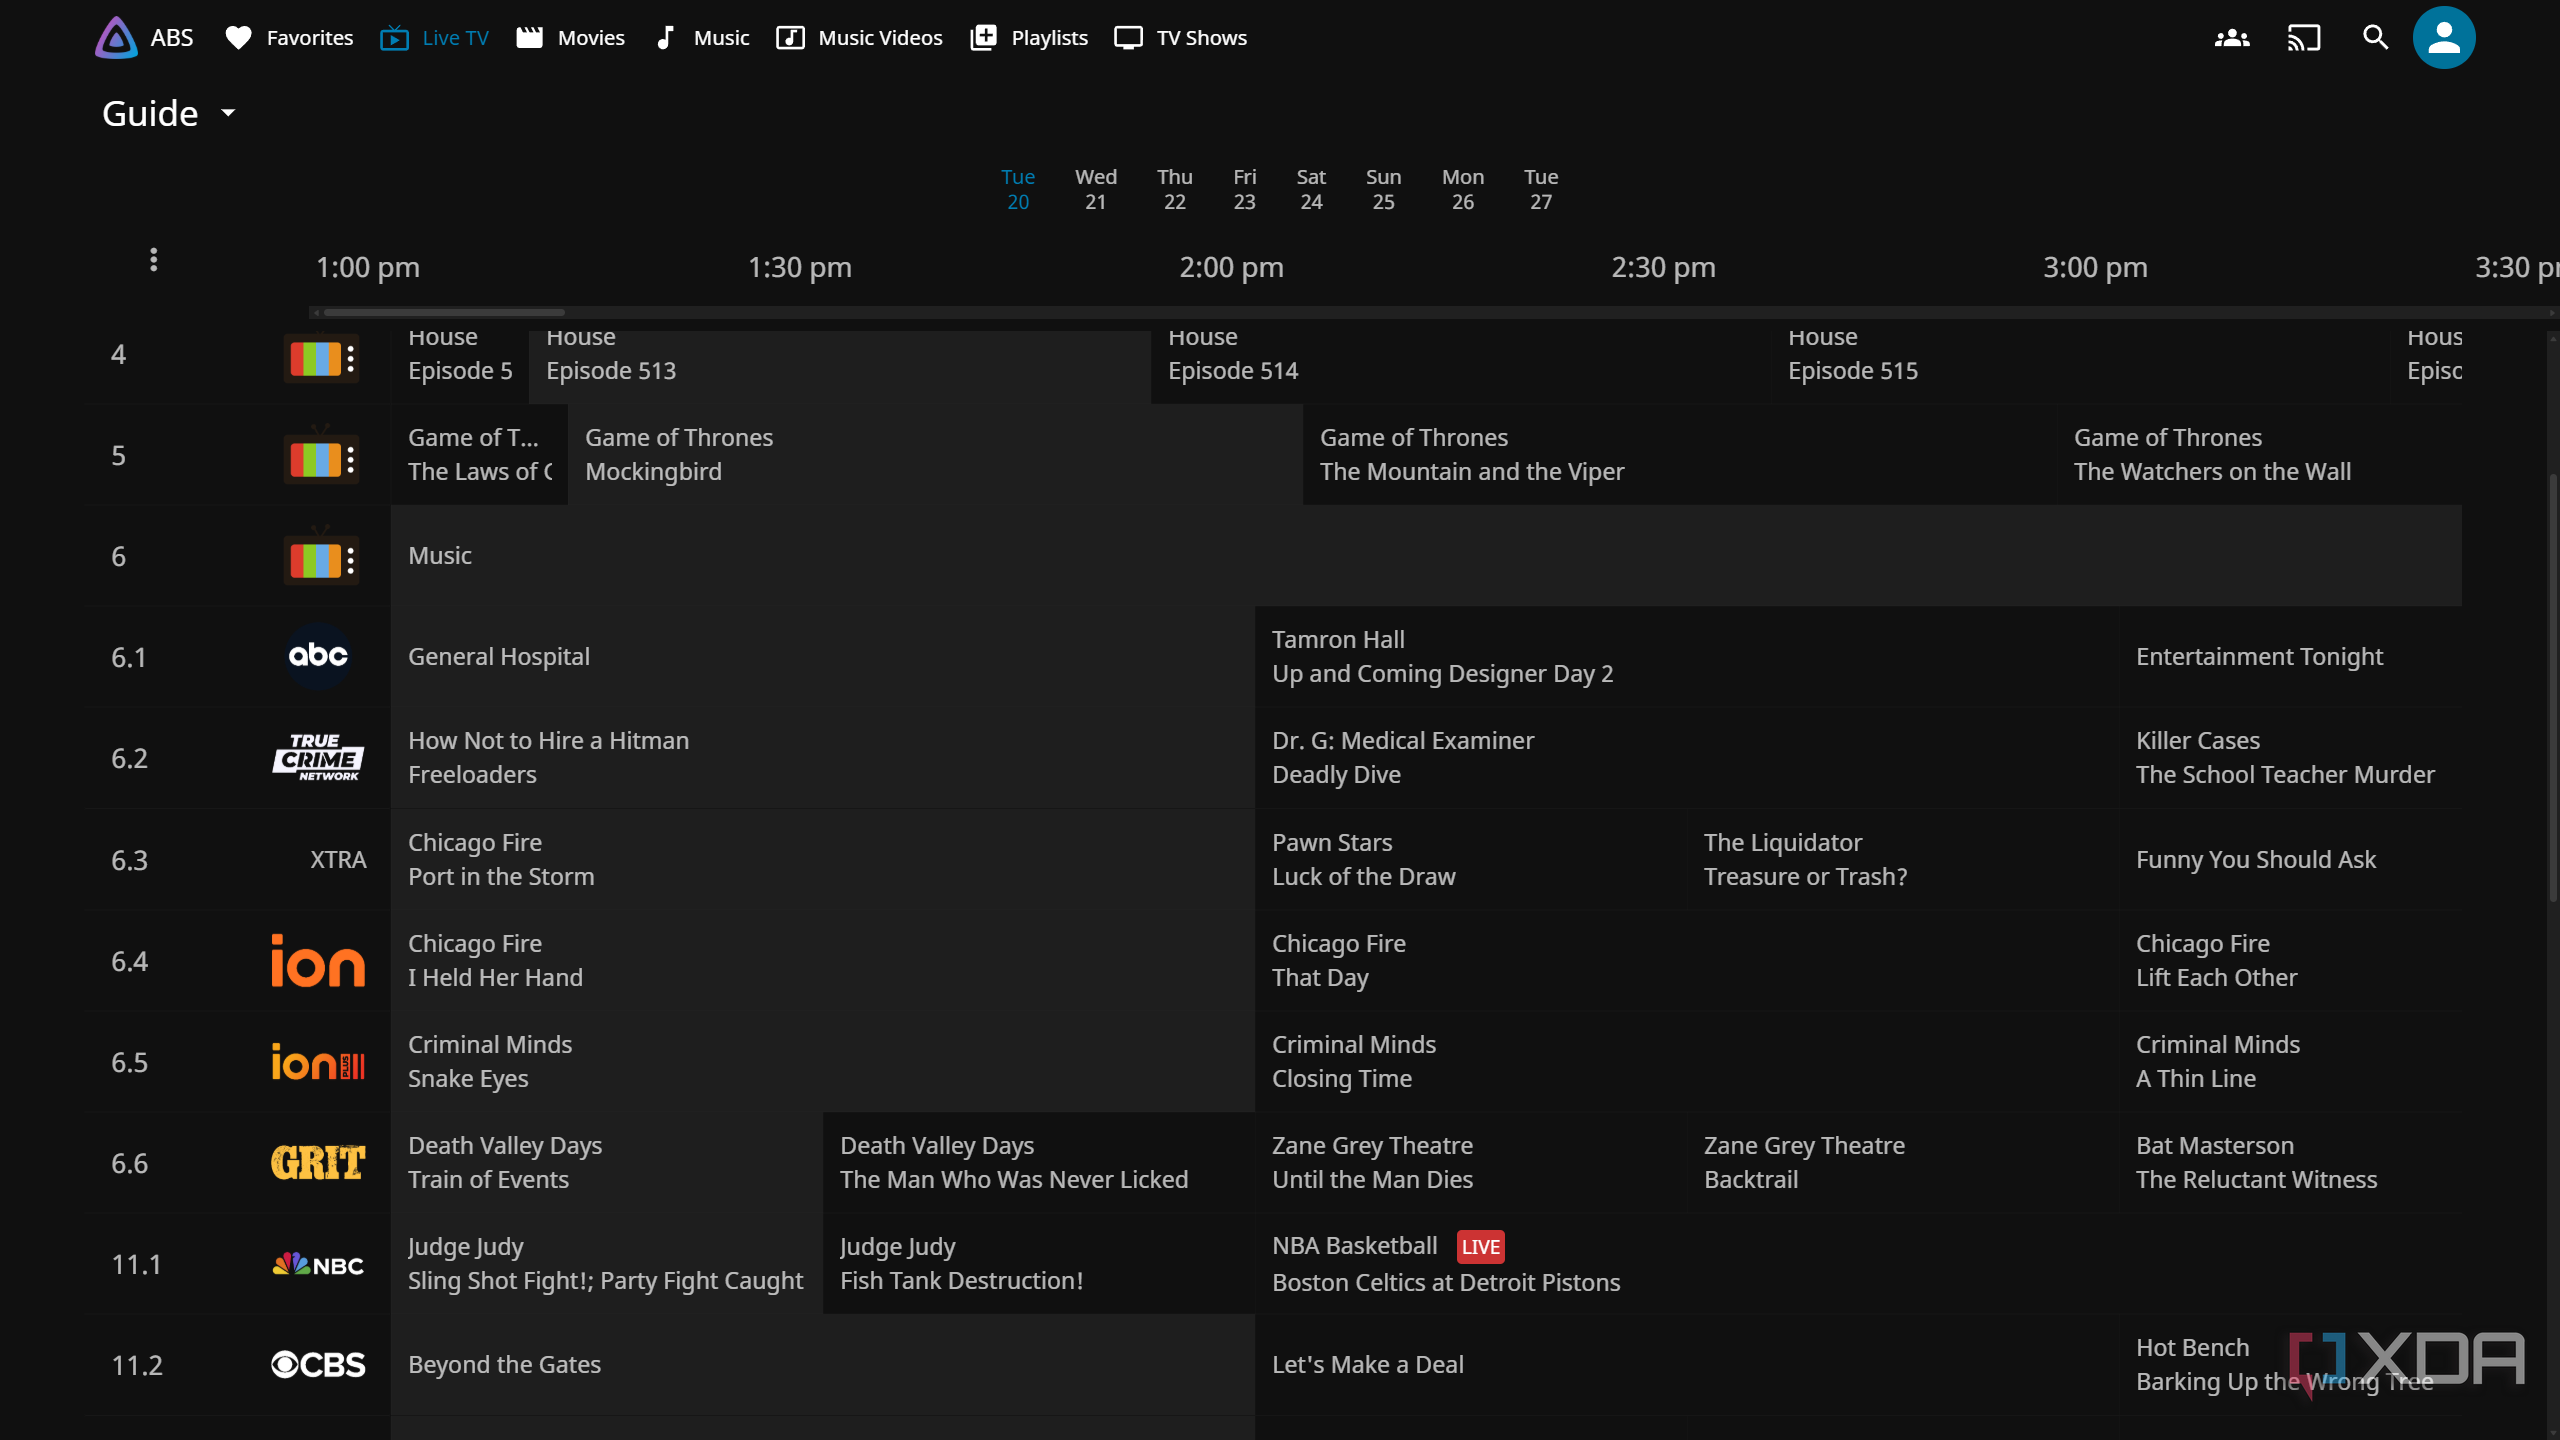Click the Cast to device icon
2560x1440 pixels.
(x=2304, y=38)
